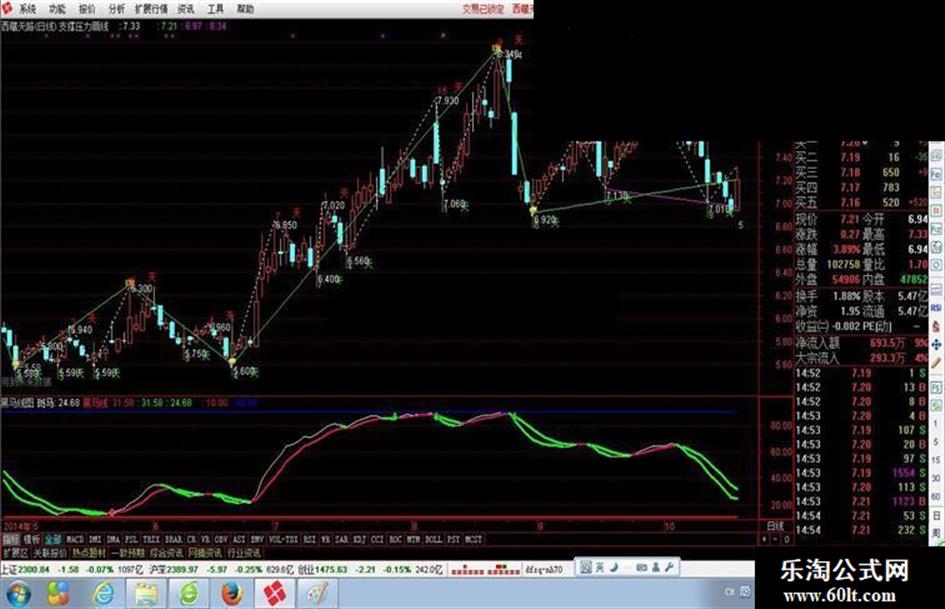Screen dimensions: 945x609
Task: Select the CCI indicator tab
Action: (x=377, y=540)
